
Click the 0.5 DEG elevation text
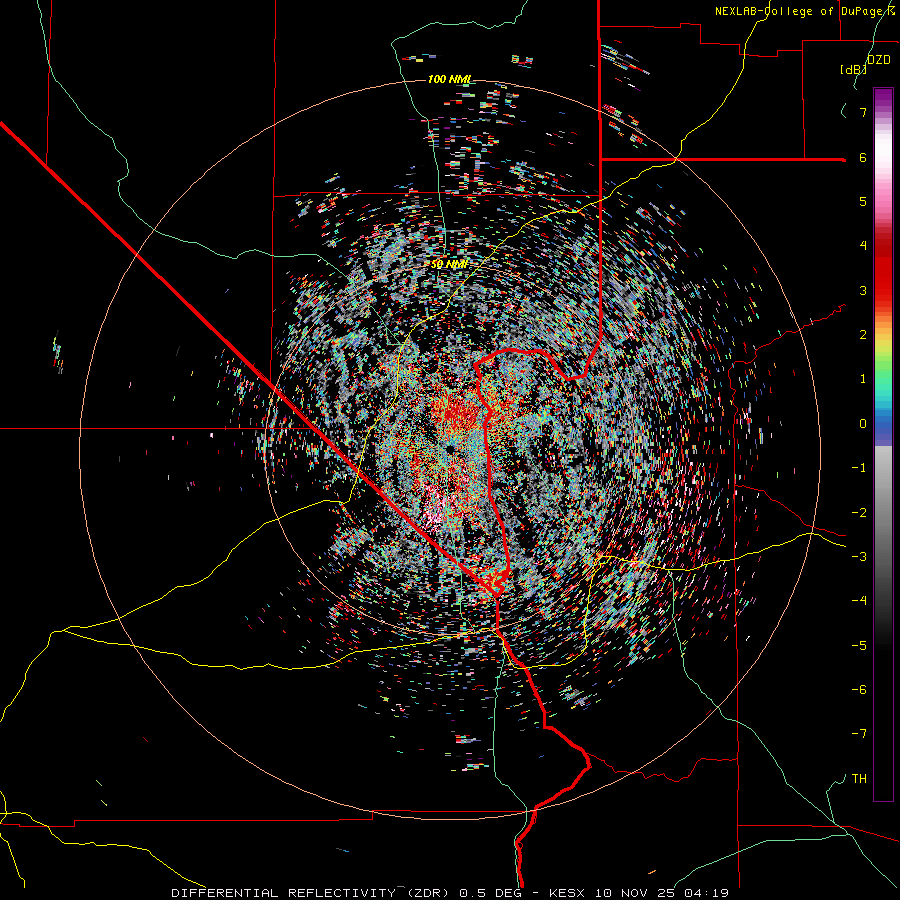[490, 893]
